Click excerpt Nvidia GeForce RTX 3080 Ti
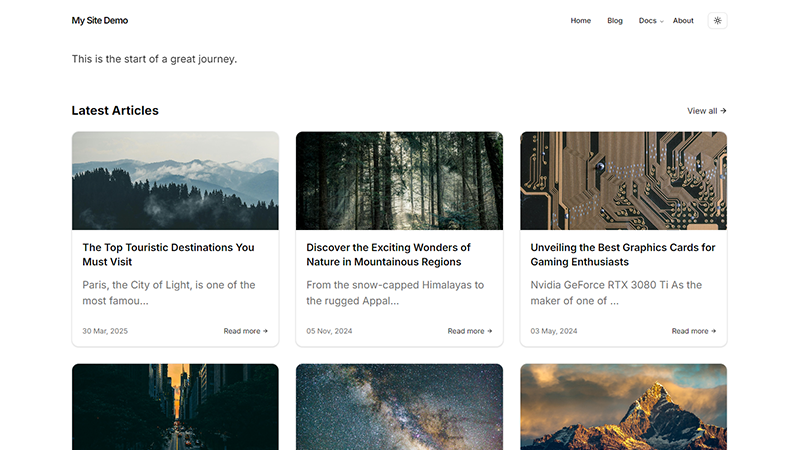Viewport: 800px width, 450px height. 616,293
